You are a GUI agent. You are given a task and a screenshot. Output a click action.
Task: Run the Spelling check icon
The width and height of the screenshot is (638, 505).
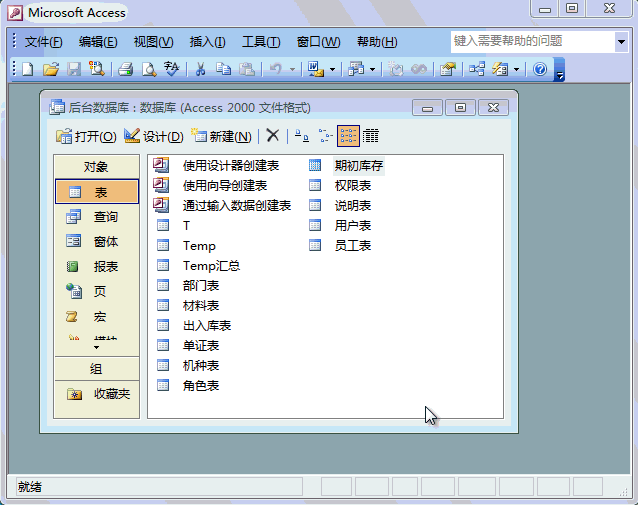(171, 69)
